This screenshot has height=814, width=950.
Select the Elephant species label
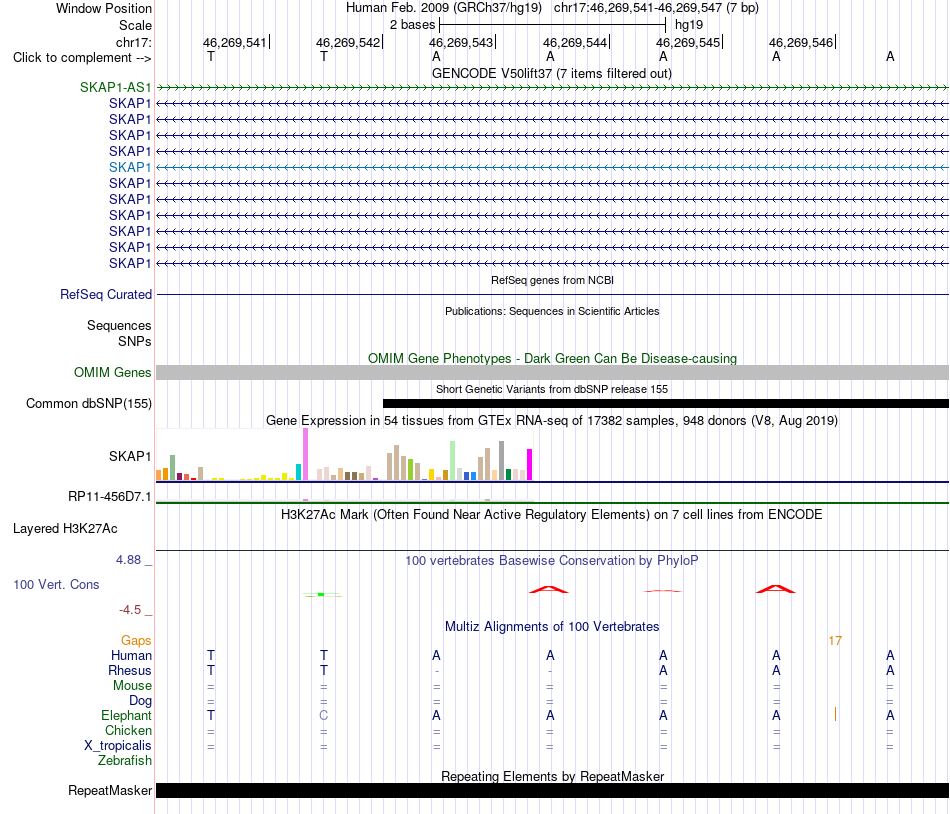point(126,715)
